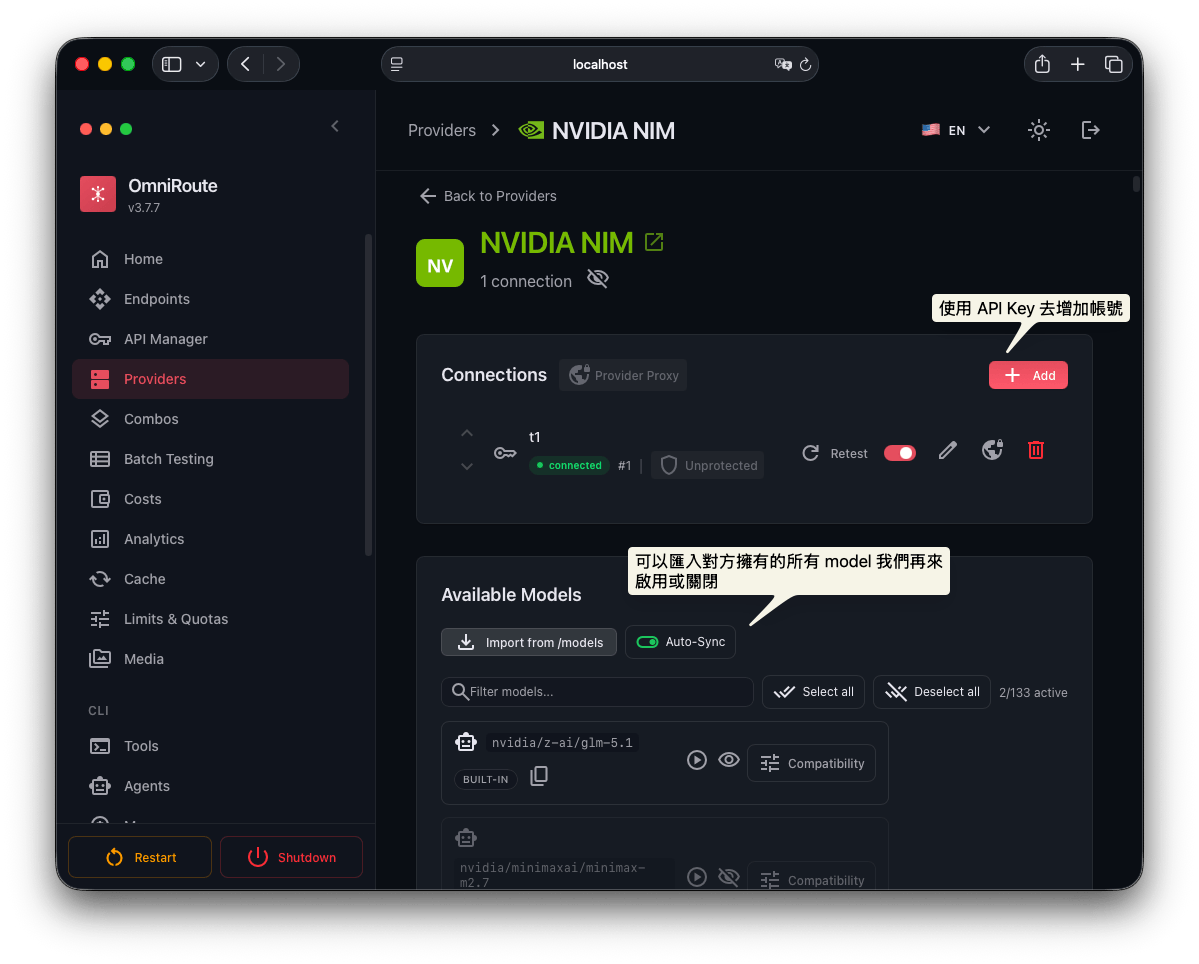1199x964 pixels.
Task: Click the Cache sync icon
Action: tap(100, 579)
